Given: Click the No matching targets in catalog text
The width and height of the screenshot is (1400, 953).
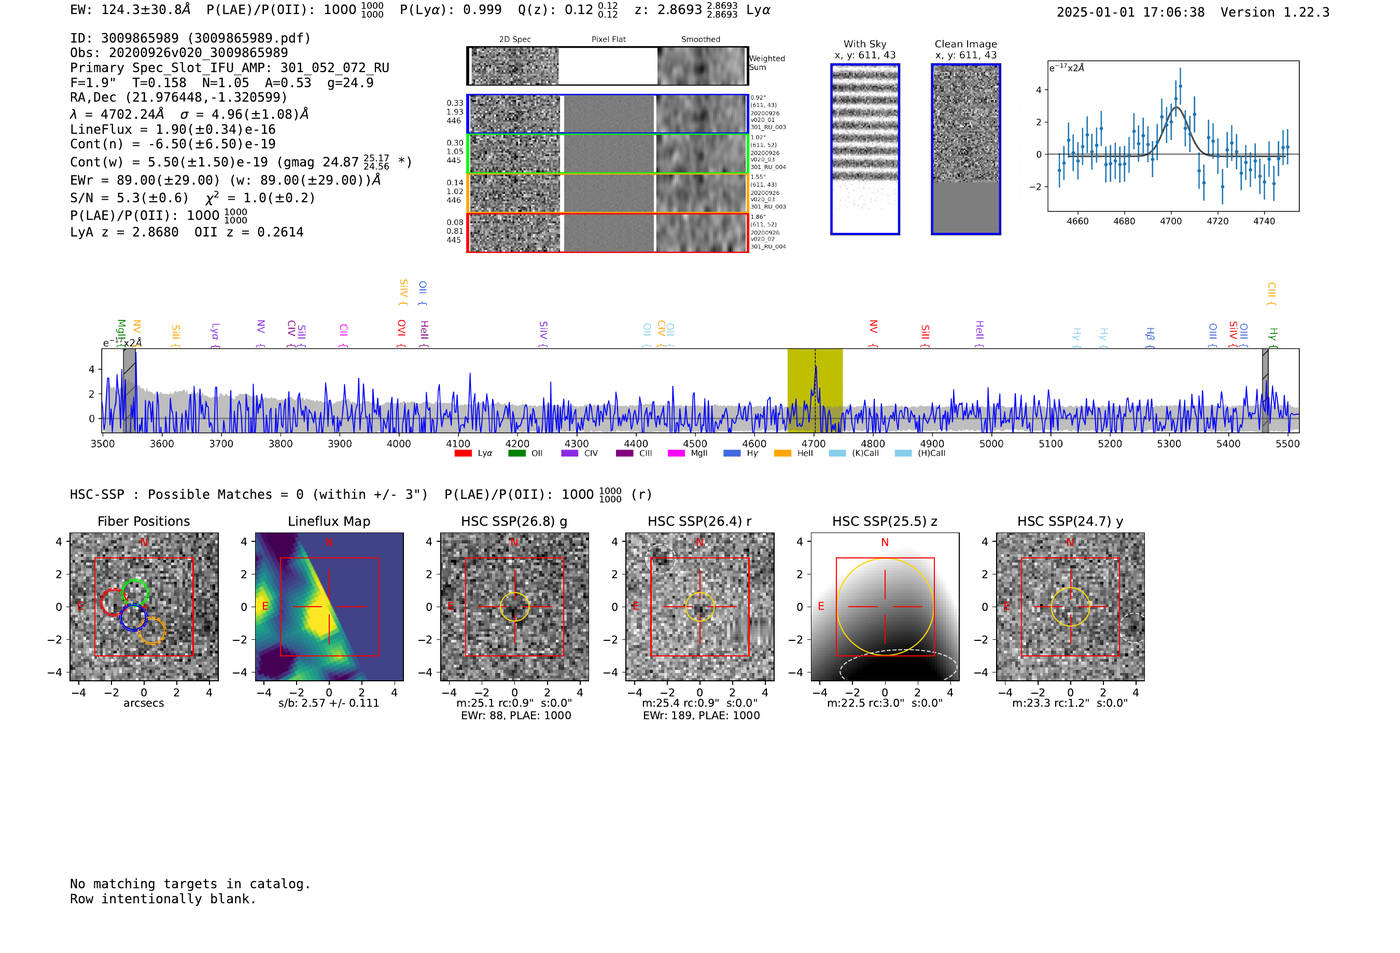Looking at the screenshot, I should [x=190, y=884].
